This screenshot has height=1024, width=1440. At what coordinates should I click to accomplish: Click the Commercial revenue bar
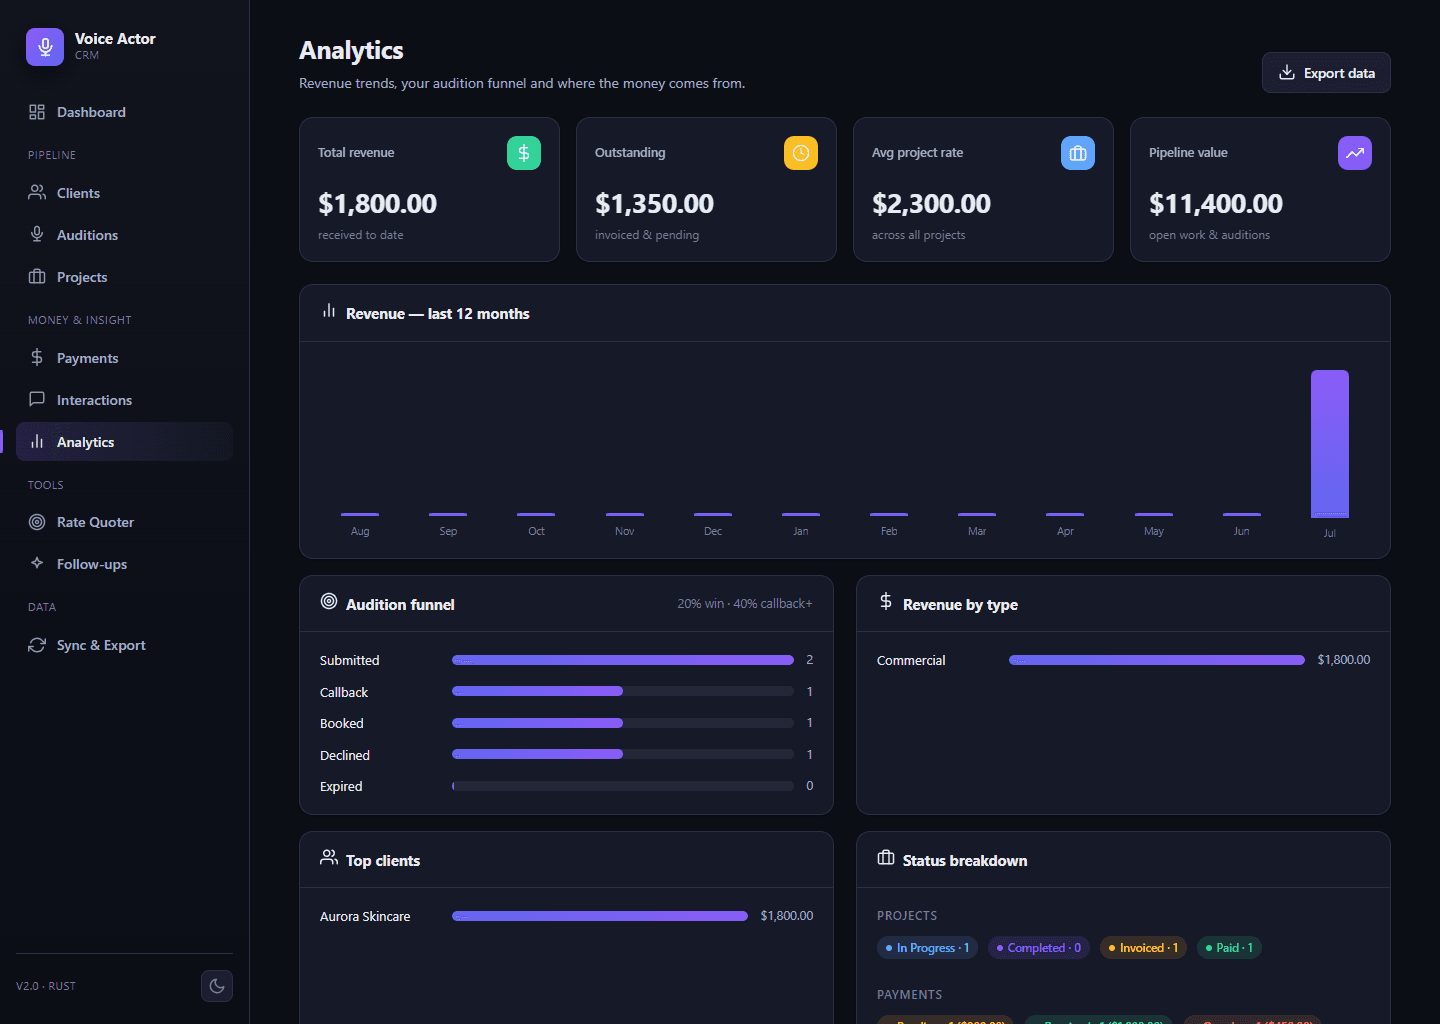click(1157, 660)
